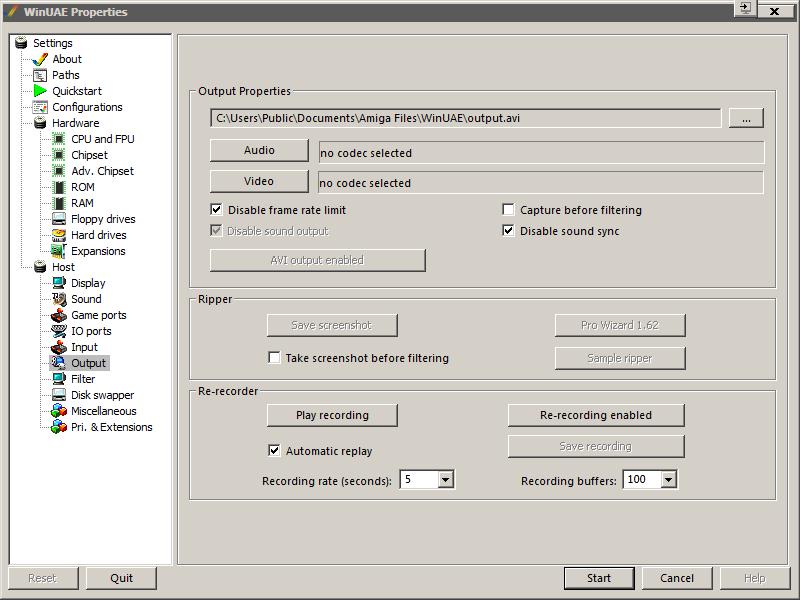The width and height of the screenshot is (800, 600).
Task: Click the Configurations icon
Action: tap(40, 107)
